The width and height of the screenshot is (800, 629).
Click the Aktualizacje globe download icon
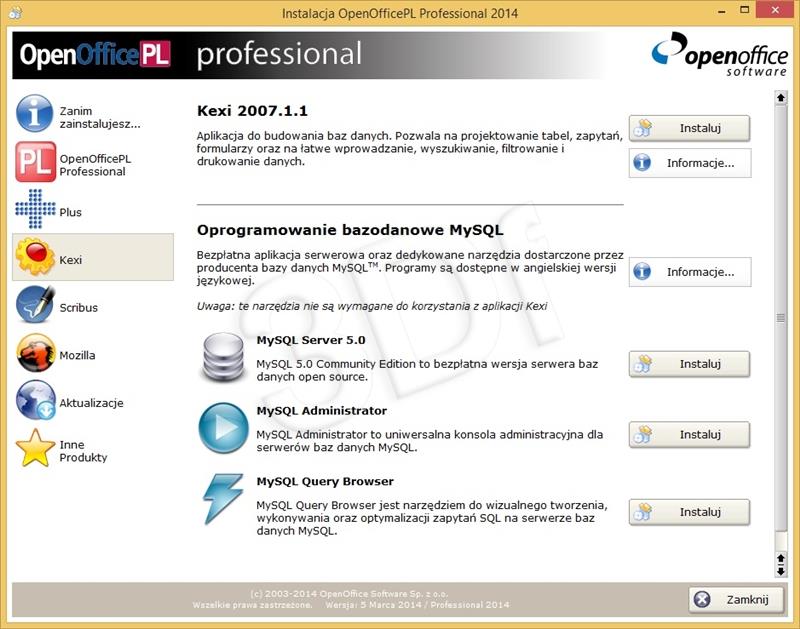pos(35,399)
